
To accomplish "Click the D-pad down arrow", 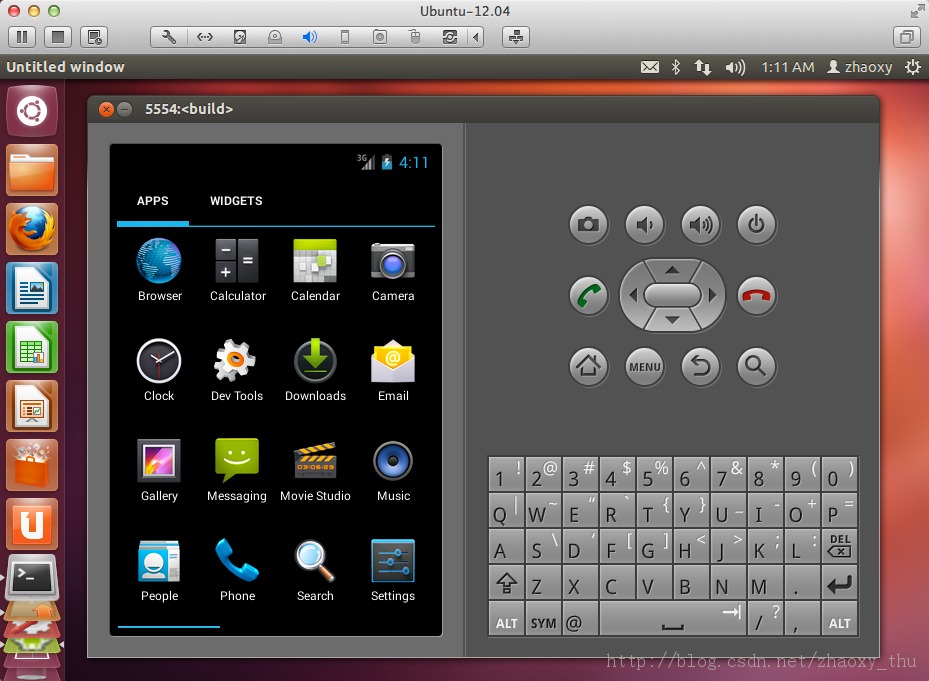I will (x=672, y=321).
